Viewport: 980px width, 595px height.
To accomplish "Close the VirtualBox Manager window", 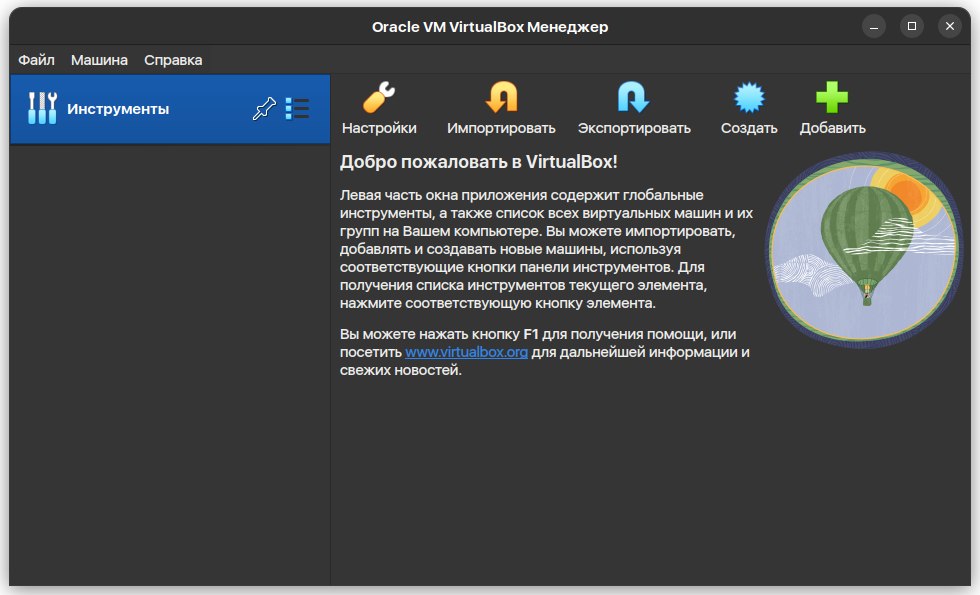I will click(x=950, y=26).
